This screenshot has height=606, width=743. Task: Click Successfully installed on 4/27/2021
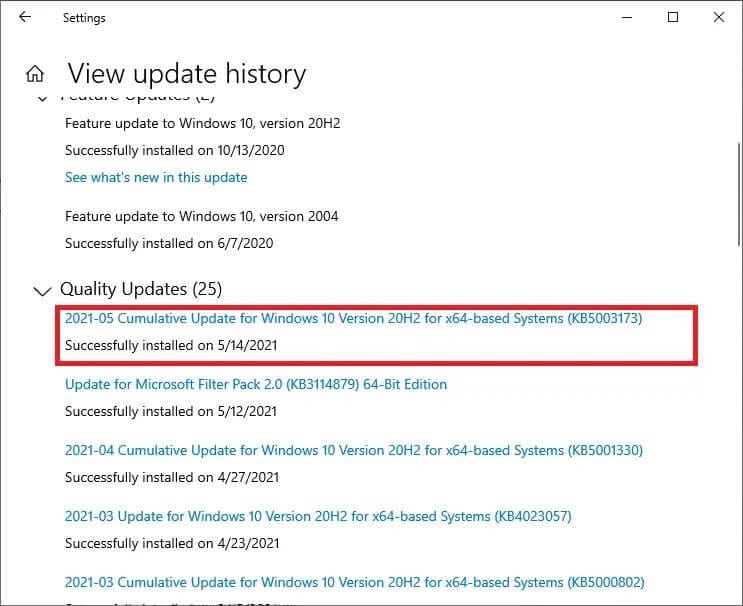[x=172, y=477]
